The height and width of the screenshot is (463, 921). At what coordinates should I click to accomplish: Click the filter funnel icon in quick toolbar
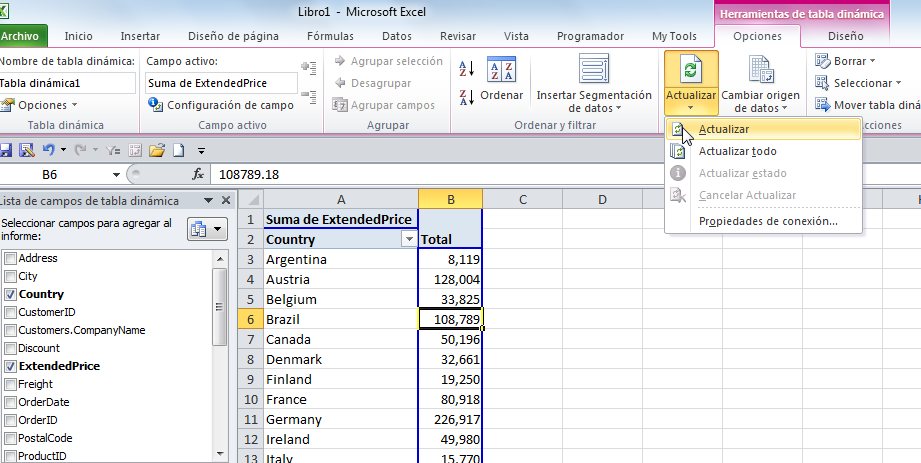pos(113,150)
